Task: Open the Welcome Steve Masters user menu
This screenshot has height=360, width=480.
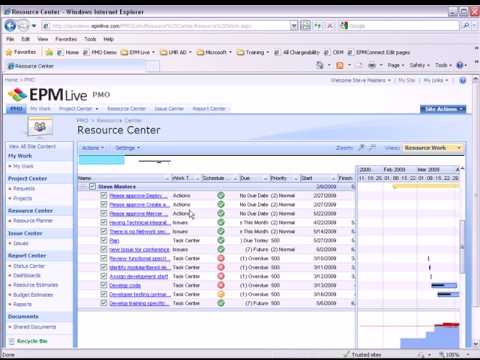Action: pos(361,80)
